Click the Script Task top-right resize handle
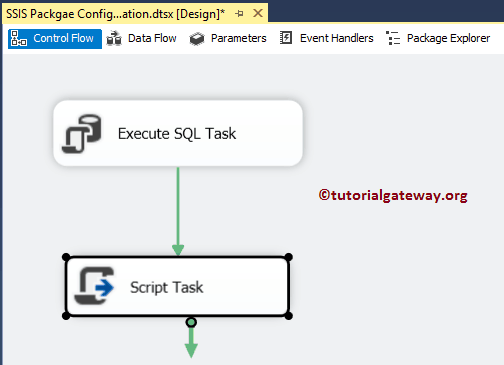Screen dimensions: 504x365 coord(289,257)
